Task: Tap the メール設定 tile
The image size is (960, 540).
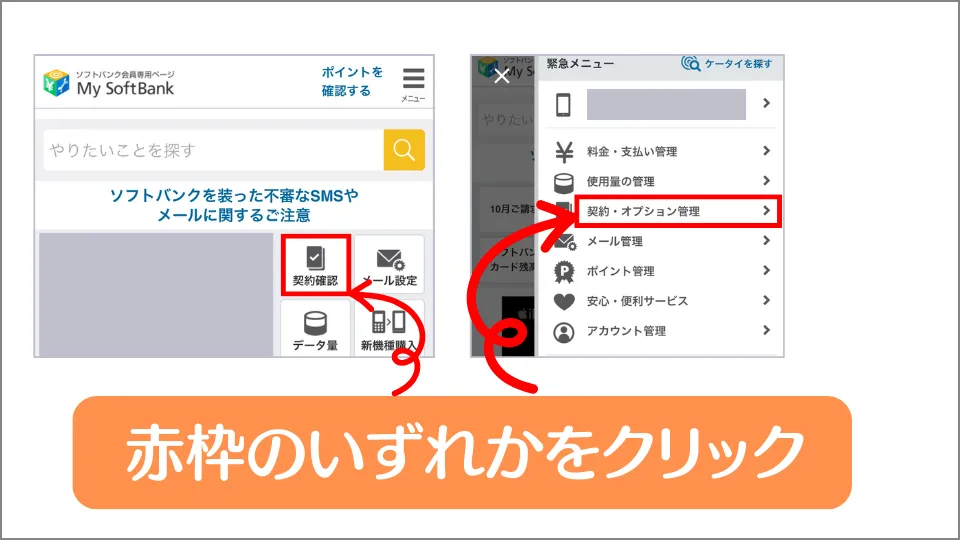Action: pyautogui.click(x=389, y=265)
